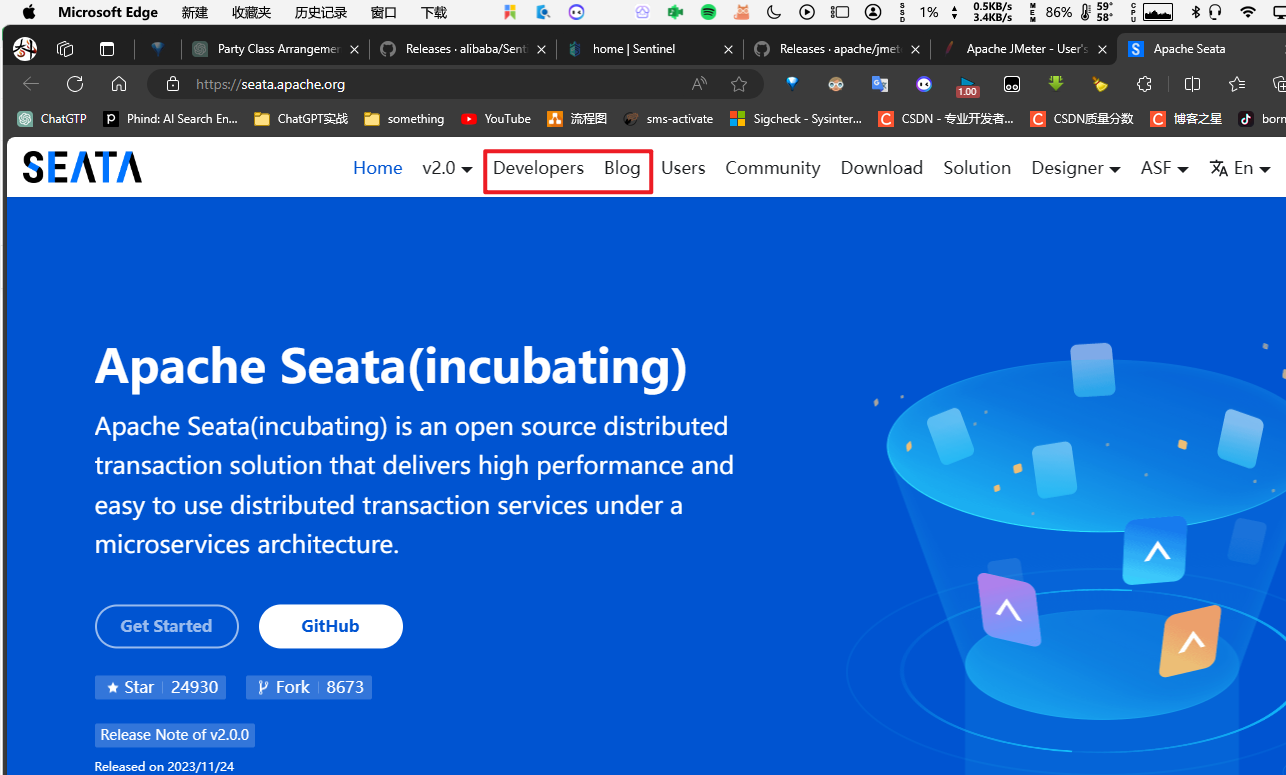The image size is (1286, 775).
Task: Click the Read aloud icon in address bar
Action: coord(699,84)
